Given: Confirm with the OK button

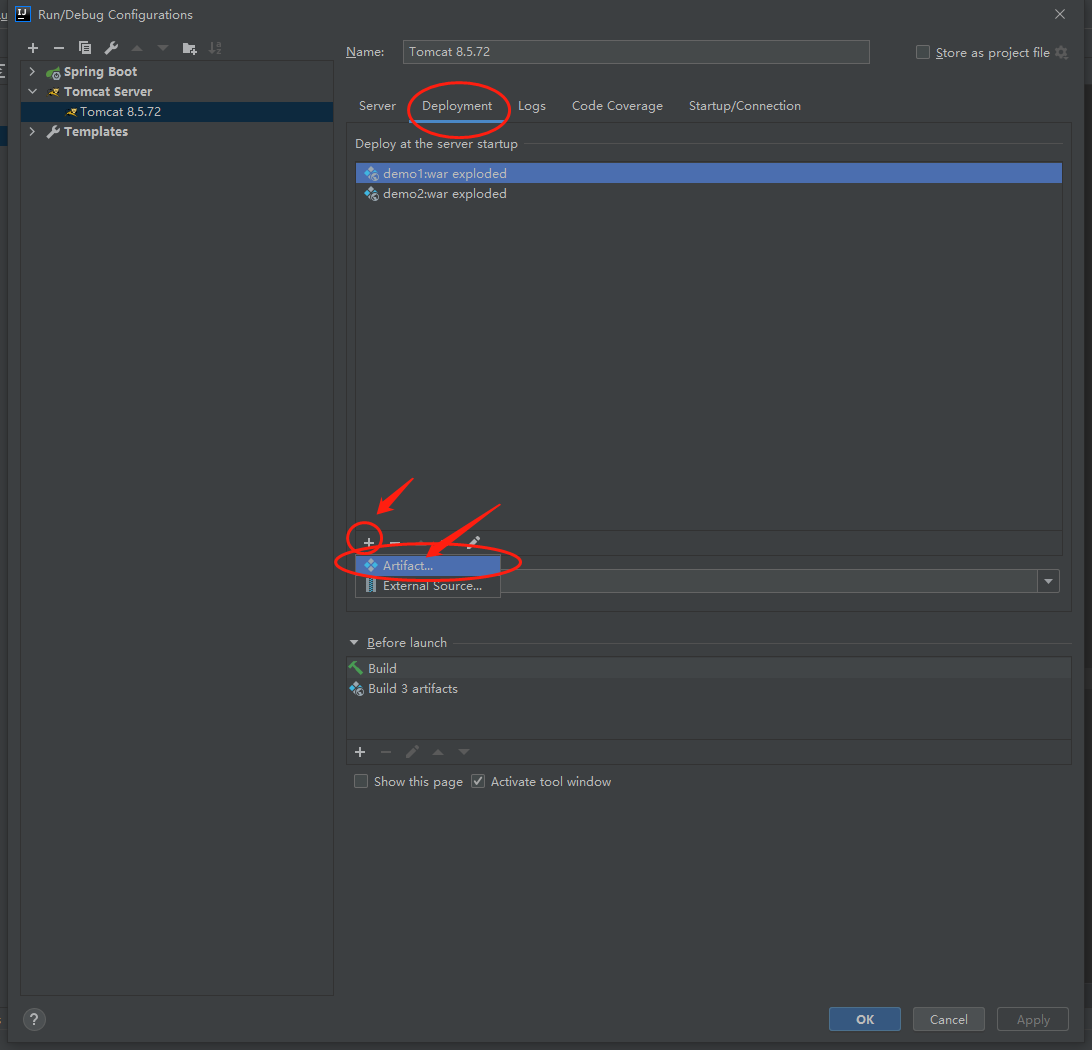Looking at the screenshot, I should point(864,1019).
